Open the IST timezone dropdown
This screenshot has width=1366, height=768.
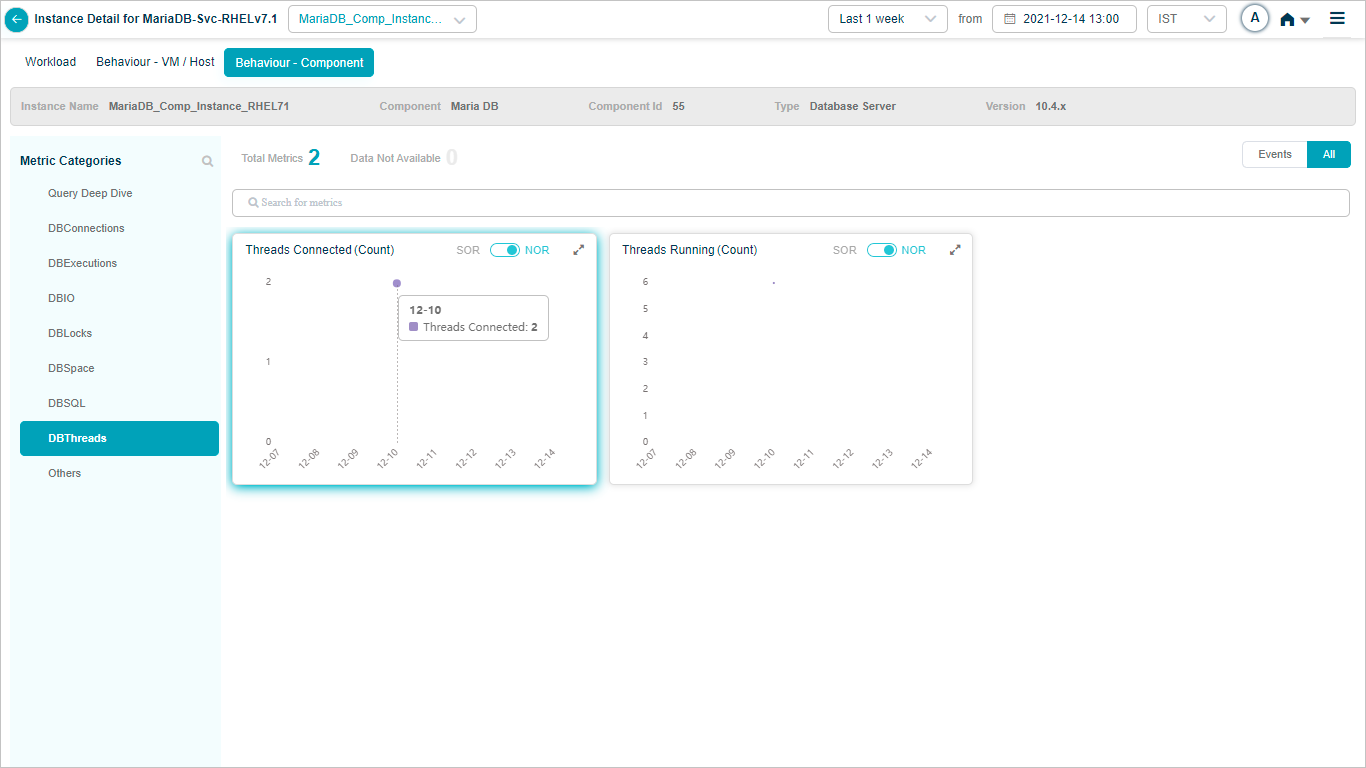(x=1187, y=19)
